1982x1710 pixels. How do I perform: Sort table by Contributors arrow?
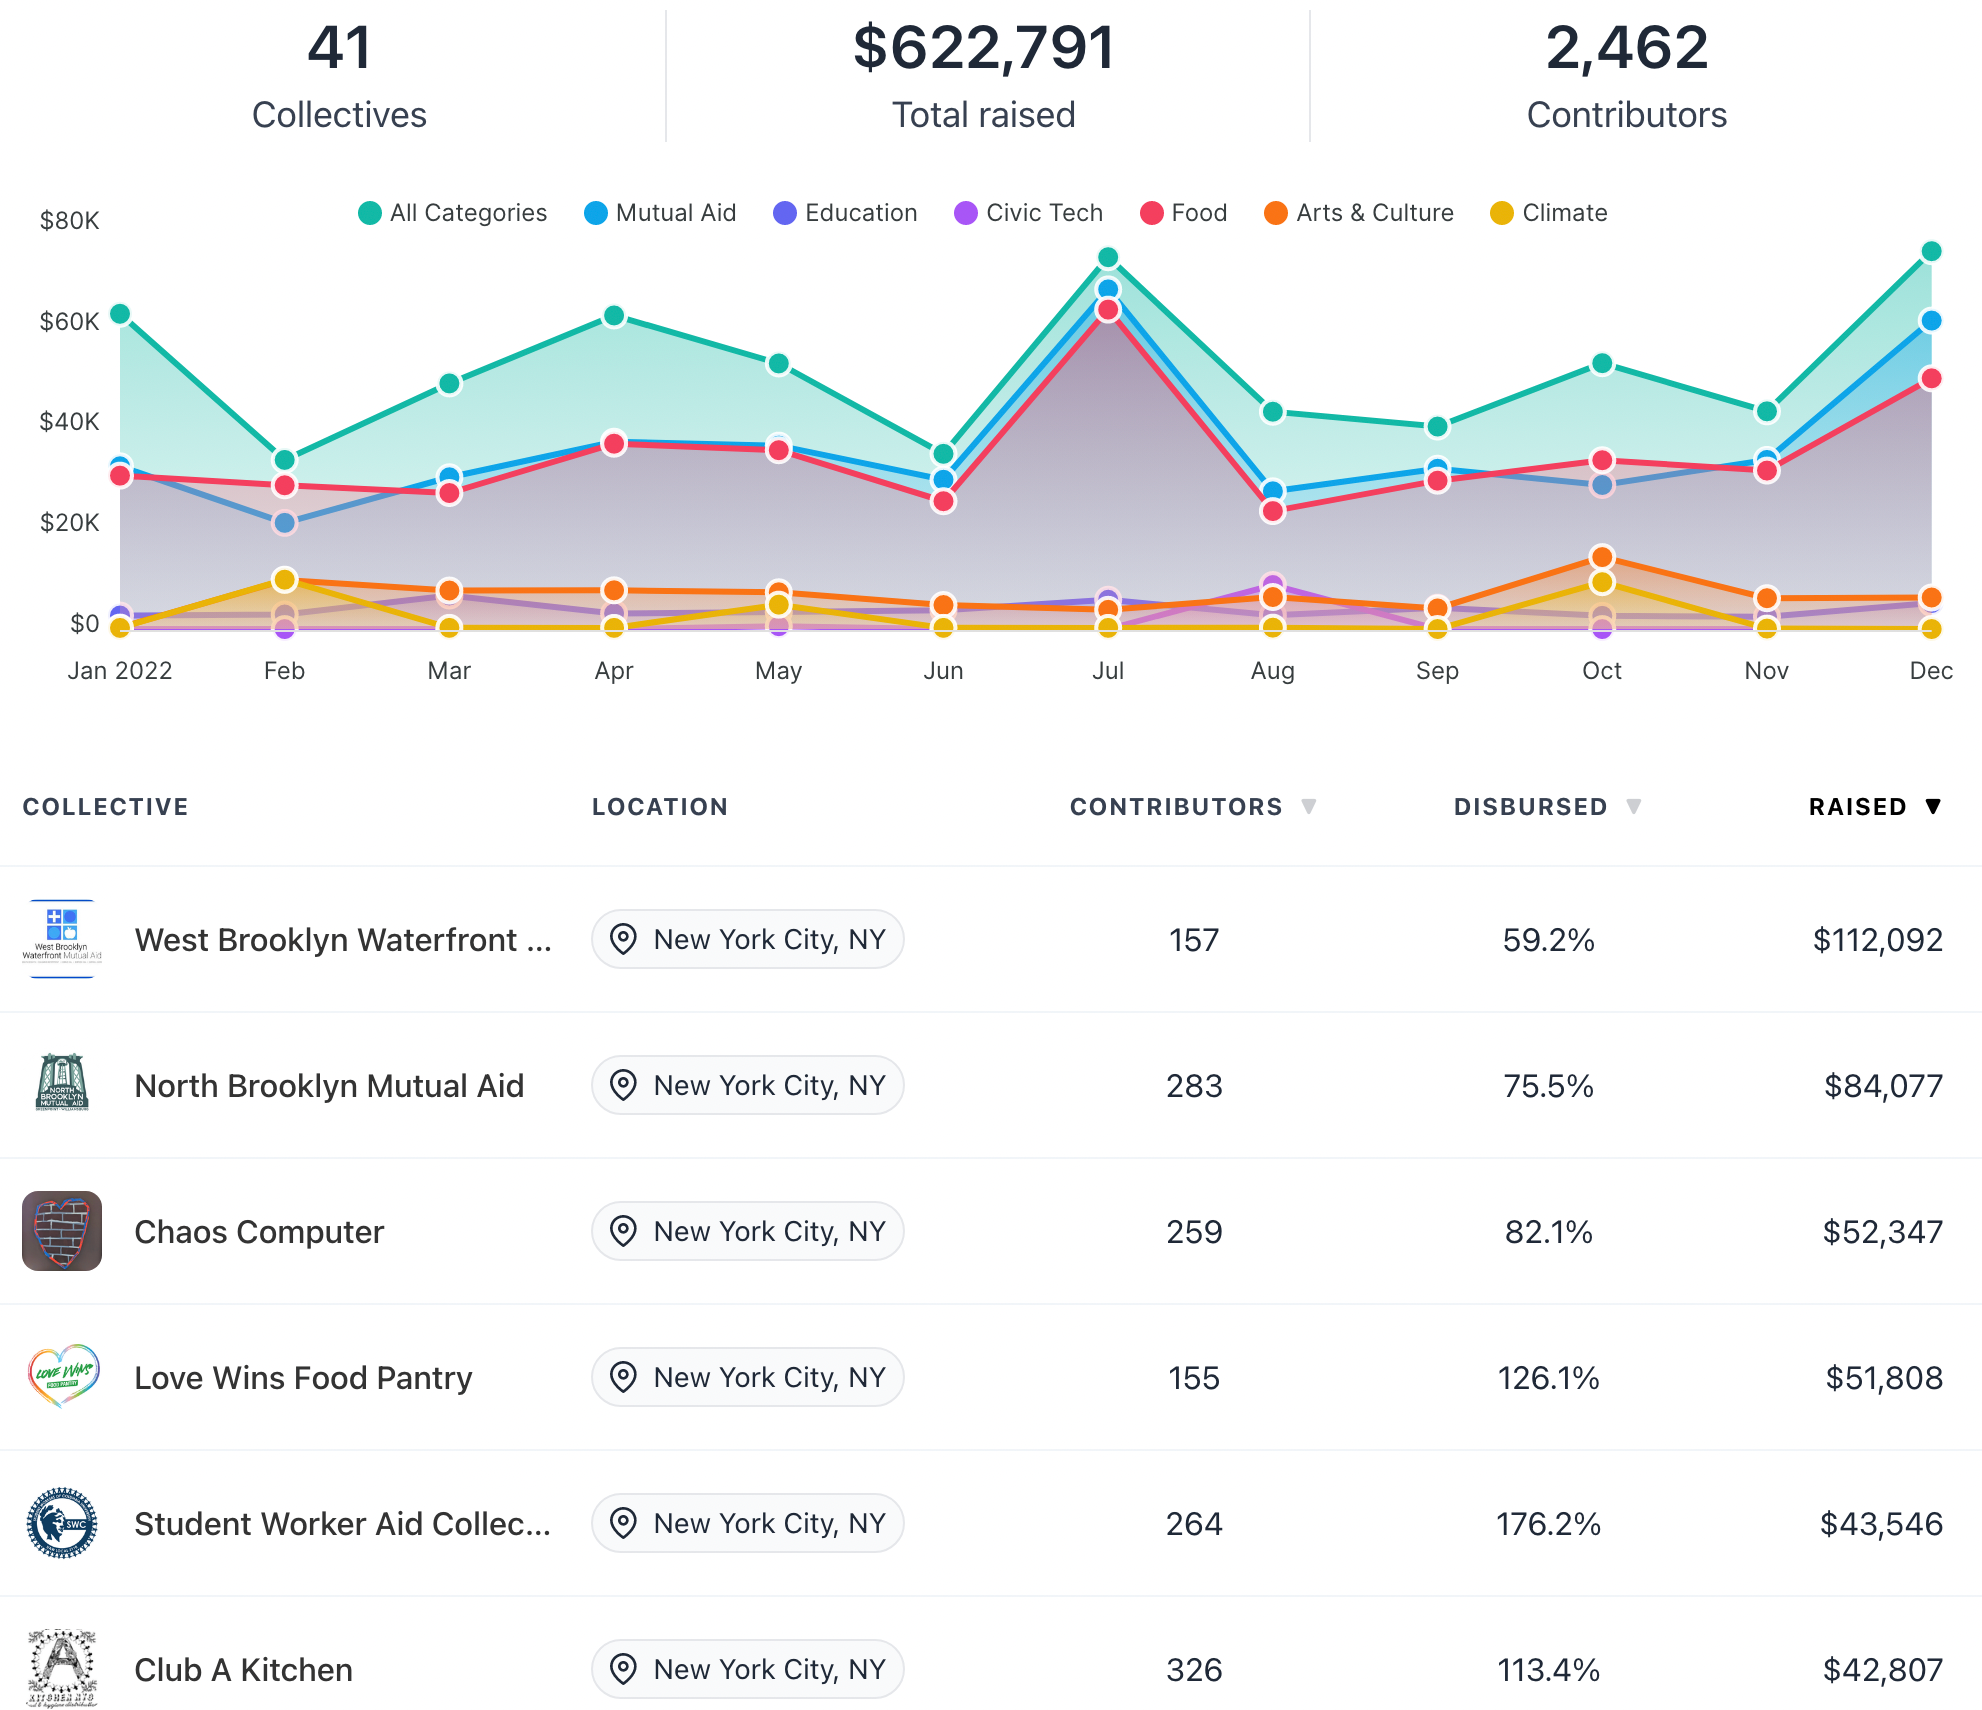(1308, 806)
